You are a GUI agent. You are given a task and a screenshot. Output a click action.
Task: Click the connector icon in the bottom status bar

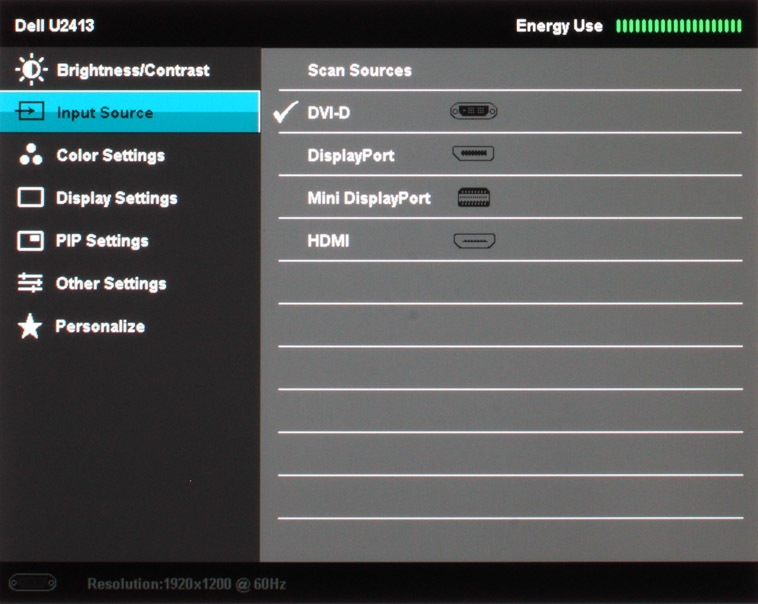point(32,582)
